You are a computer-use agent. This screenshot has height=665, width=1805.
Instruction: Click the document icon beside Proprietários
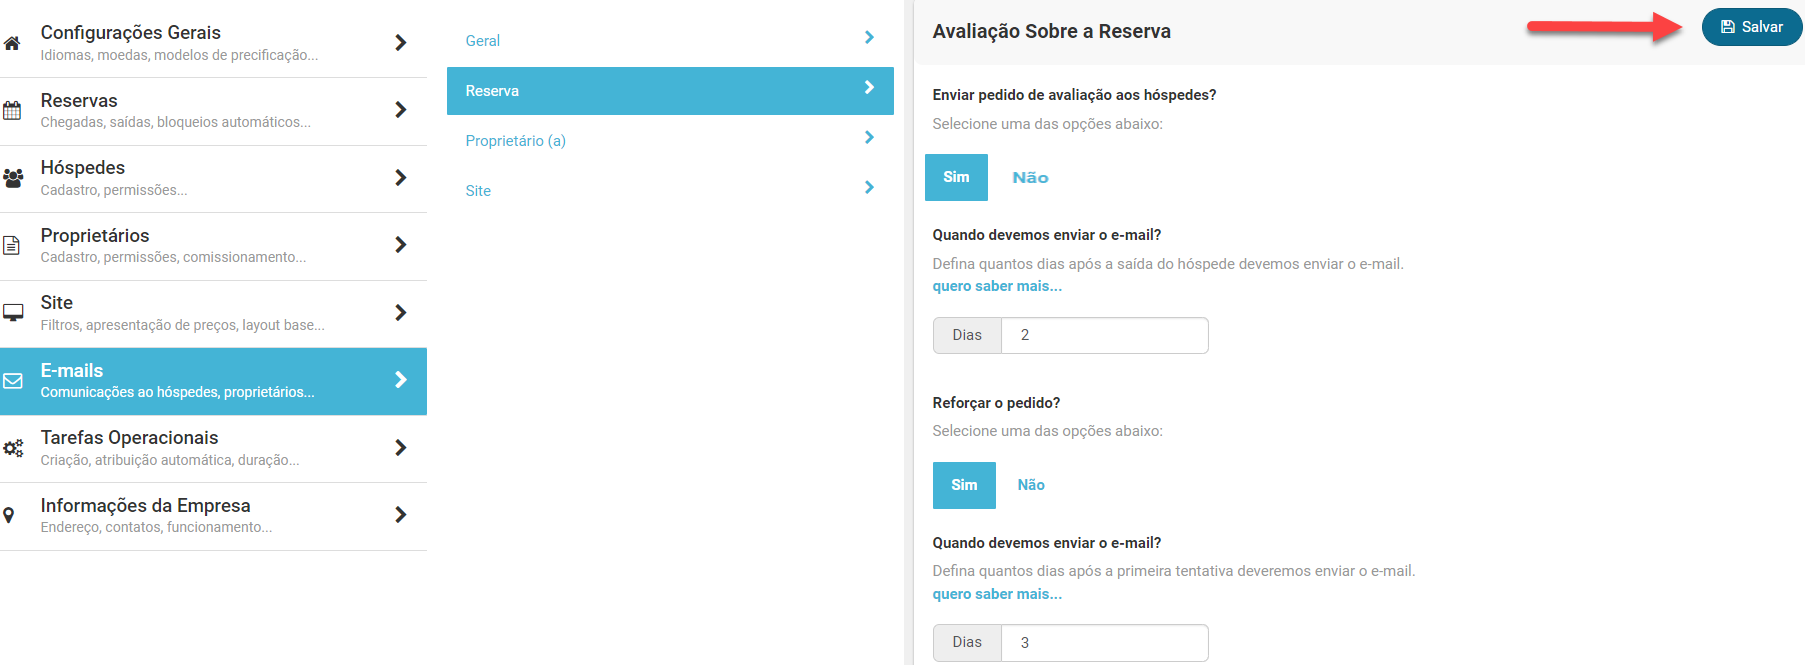[x=12, y=245]
